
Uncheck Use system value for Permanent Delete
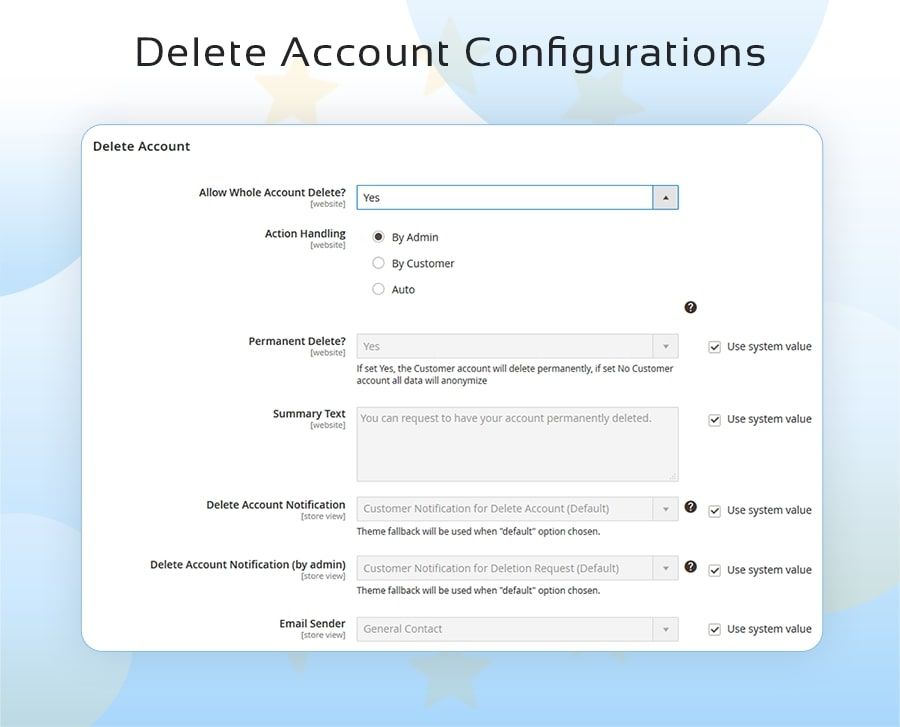714,347
